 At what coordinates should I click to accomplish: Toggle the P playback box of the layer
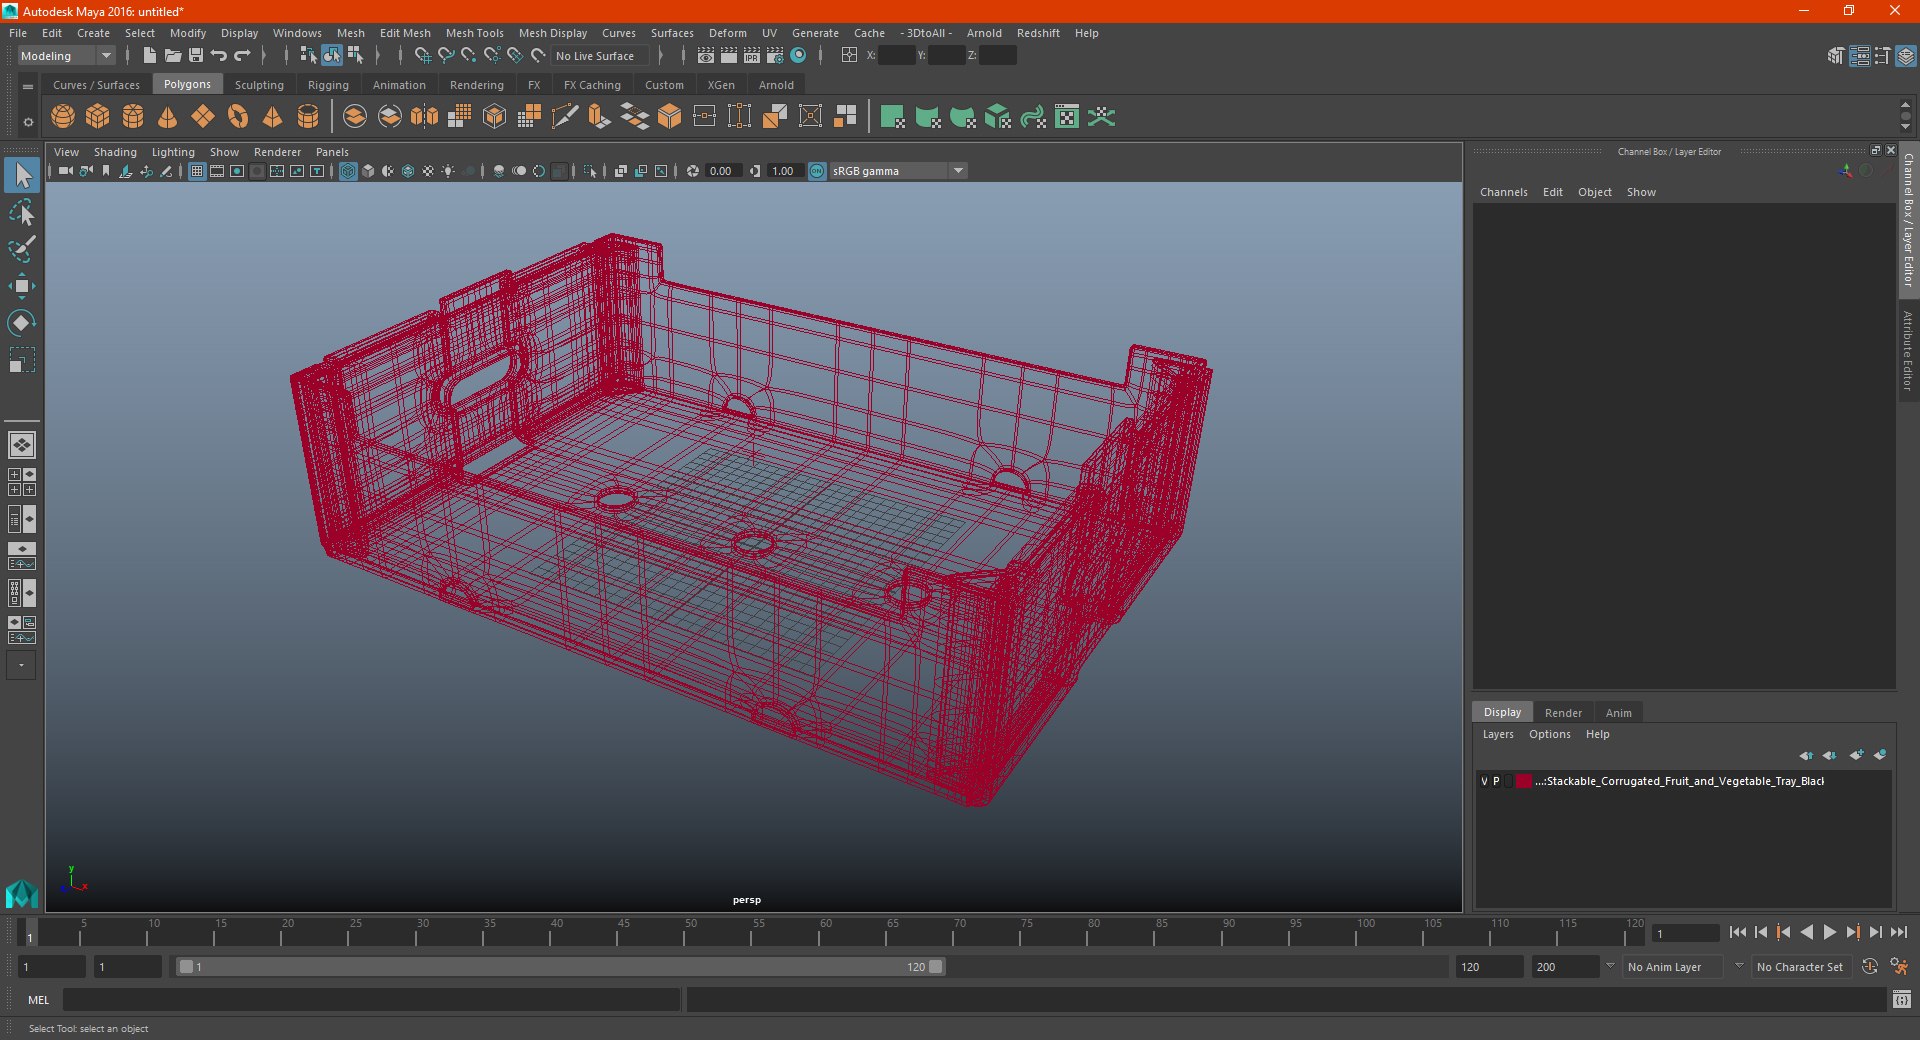coord(1496,782)
